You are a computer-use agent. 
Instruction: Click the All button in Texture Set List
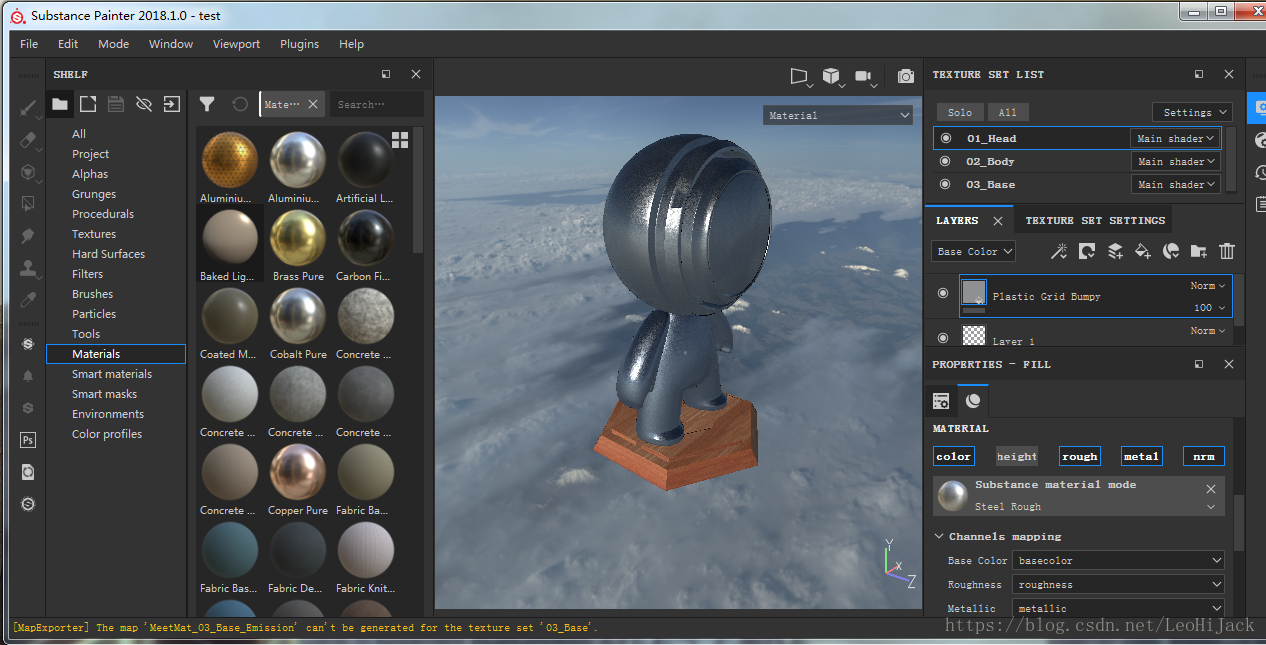[x=1008, y=112]
